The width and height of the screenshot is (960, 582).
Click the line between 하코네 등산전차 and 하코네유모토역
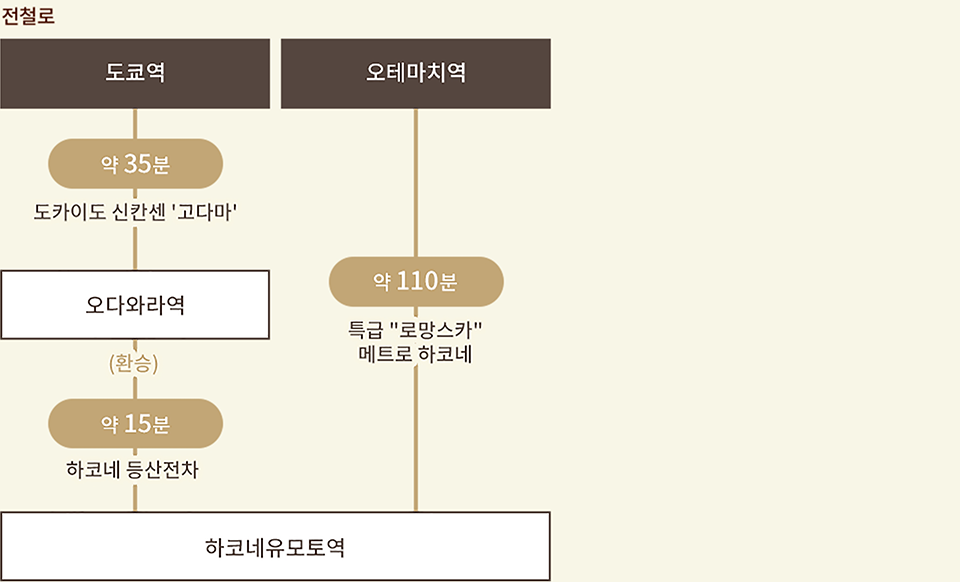[135, 497]
